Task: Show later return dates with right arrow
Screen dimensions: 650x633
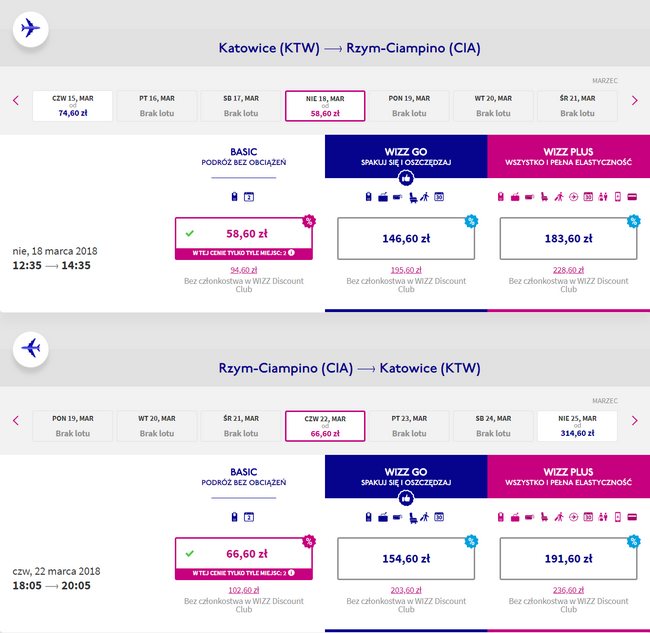Action: (x=634, y=421)
